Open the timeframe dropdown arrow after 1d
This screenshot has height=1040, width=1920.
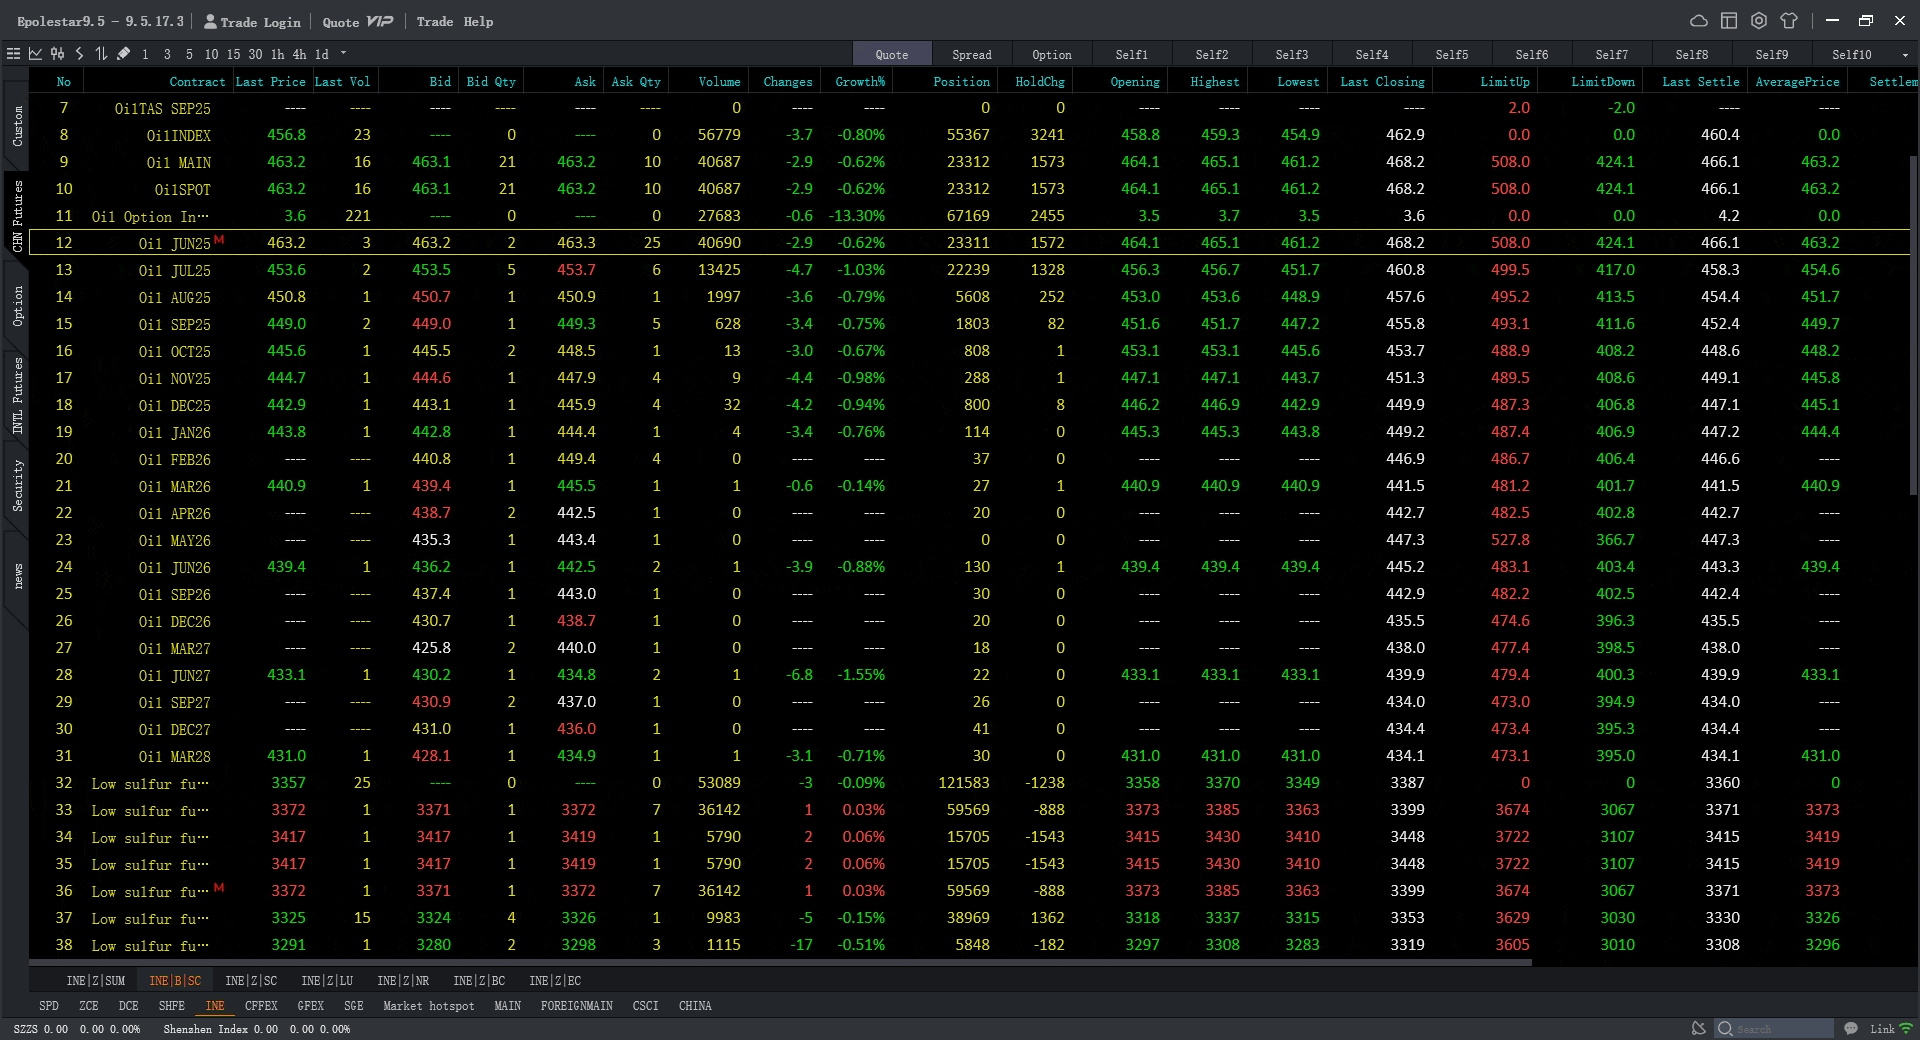click(x=345, y=54)
